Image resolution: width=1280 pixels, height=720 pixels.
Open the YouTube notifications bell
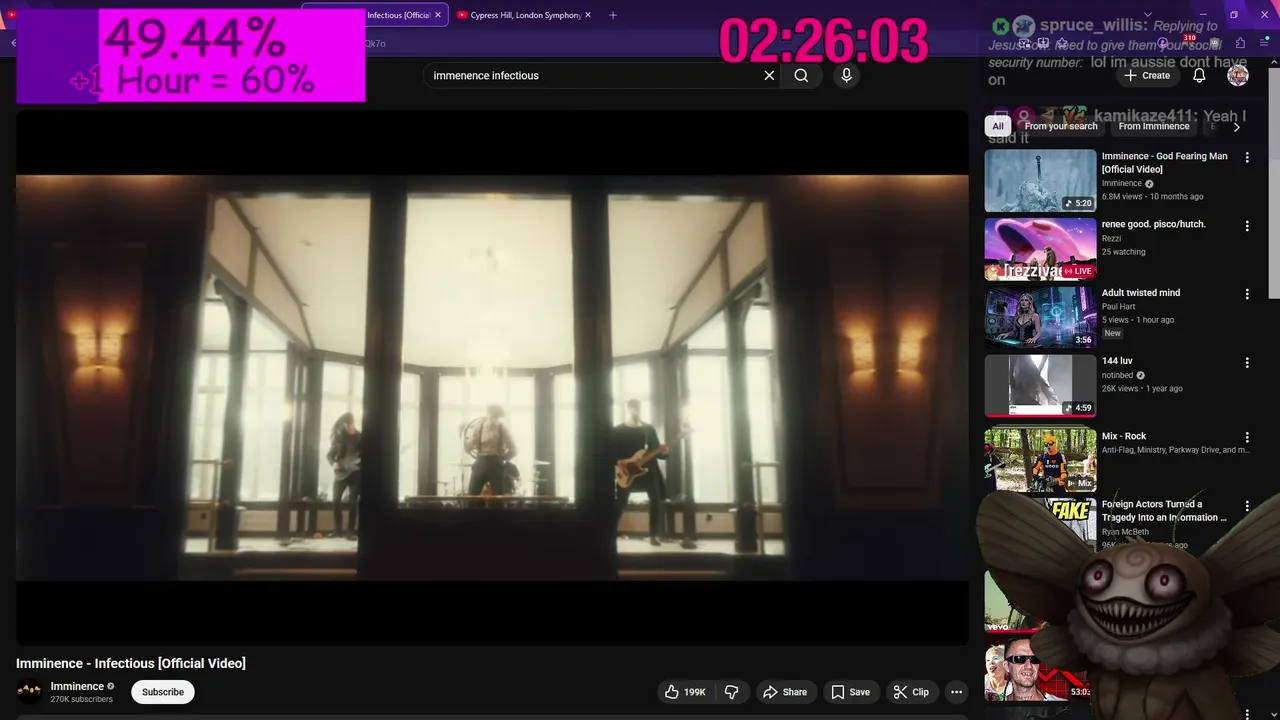pyautogui.click(x=1199, y=75)
